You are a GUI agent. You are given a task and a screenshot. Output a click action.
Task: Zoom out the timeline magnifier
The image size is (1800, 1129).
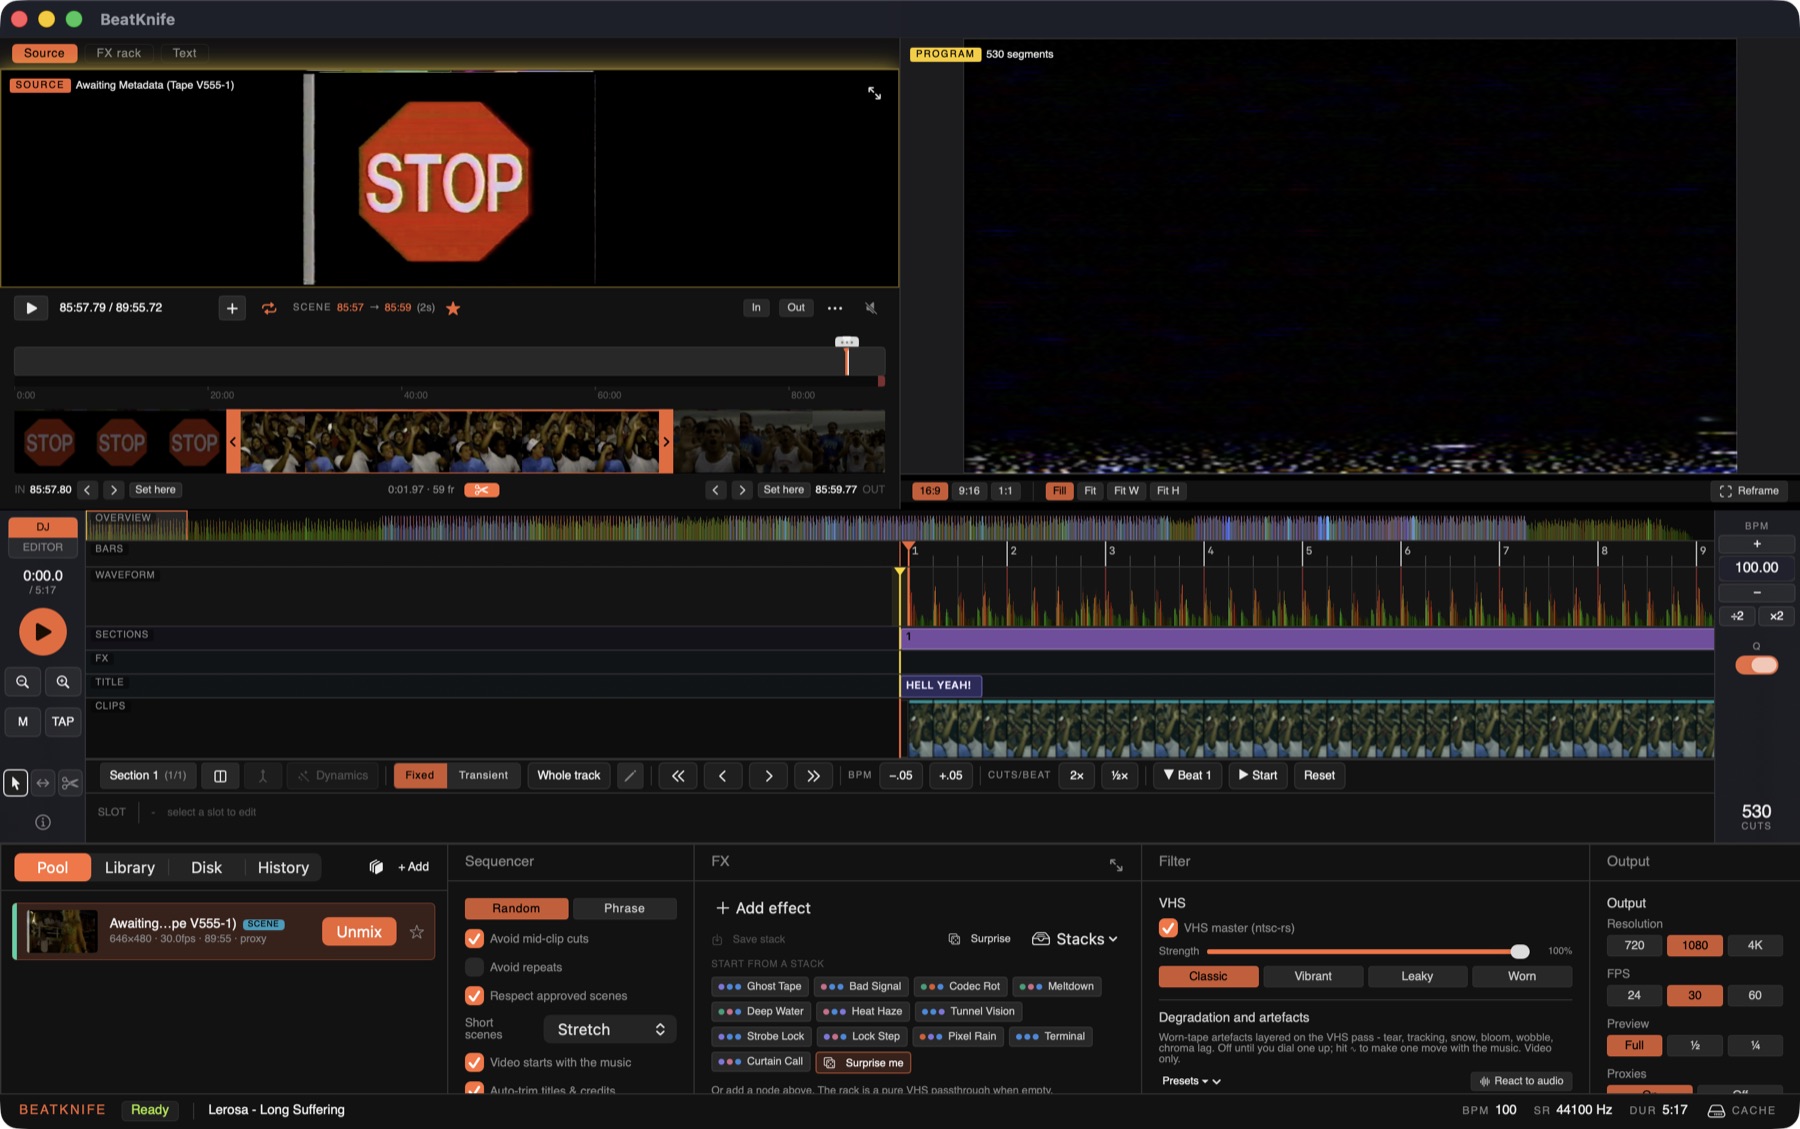(x=22, y=682)
